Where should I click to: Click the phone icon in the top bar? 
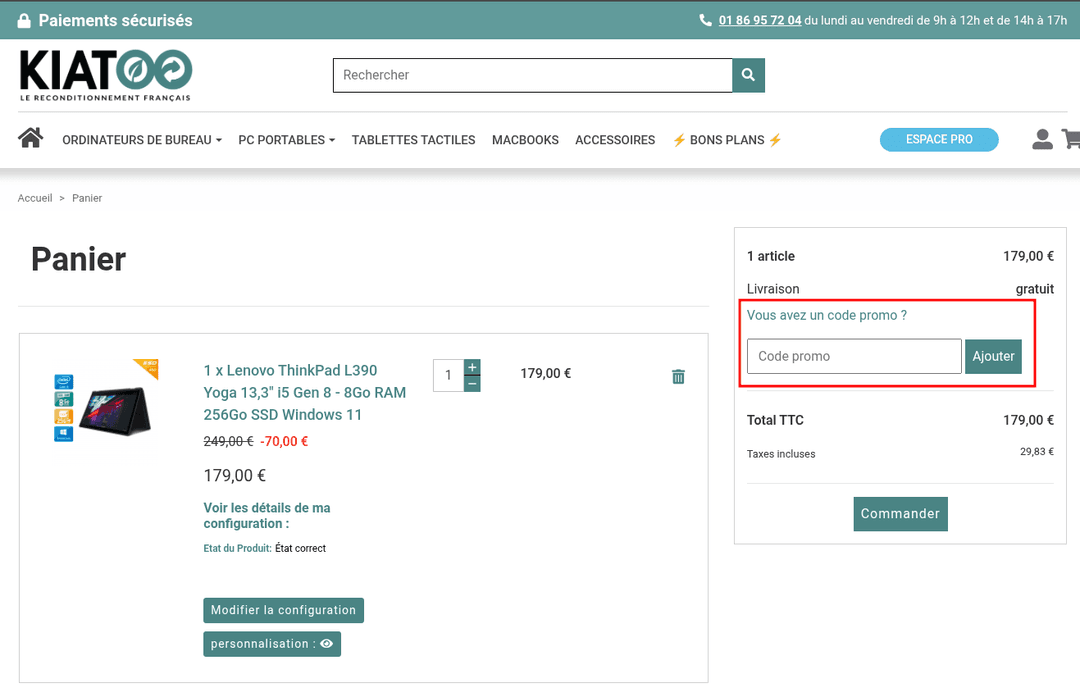point(705,20)
